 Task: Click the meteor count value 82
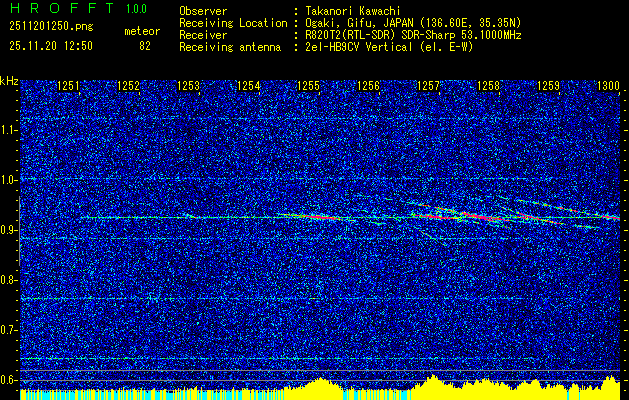click(x=145, y=46)
